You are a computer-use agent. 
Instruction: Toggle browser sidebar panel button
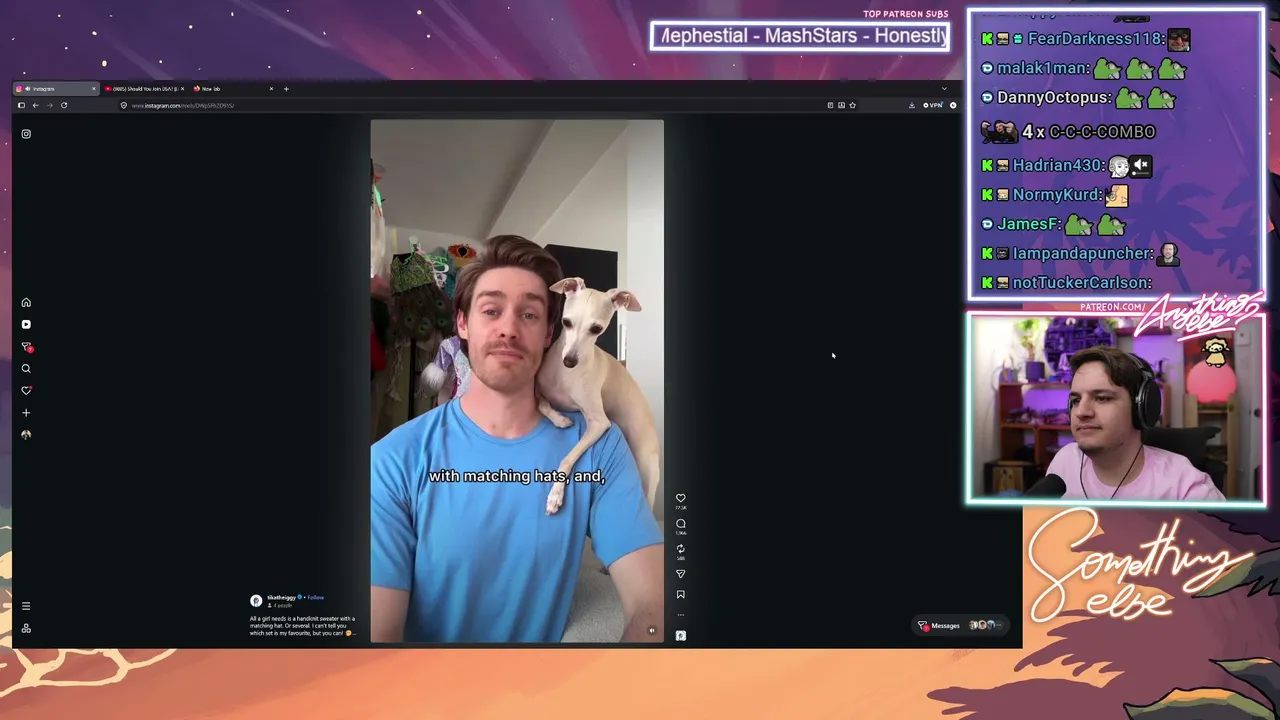pos(21,105)
